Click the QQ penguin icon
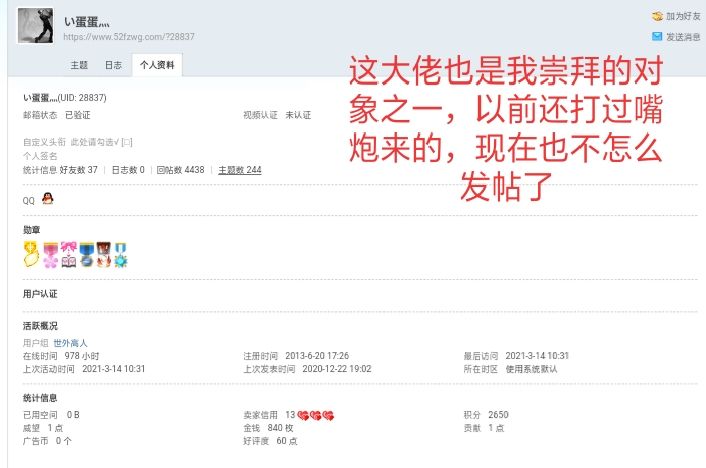706x468 pixels. (x=48, y=198)
